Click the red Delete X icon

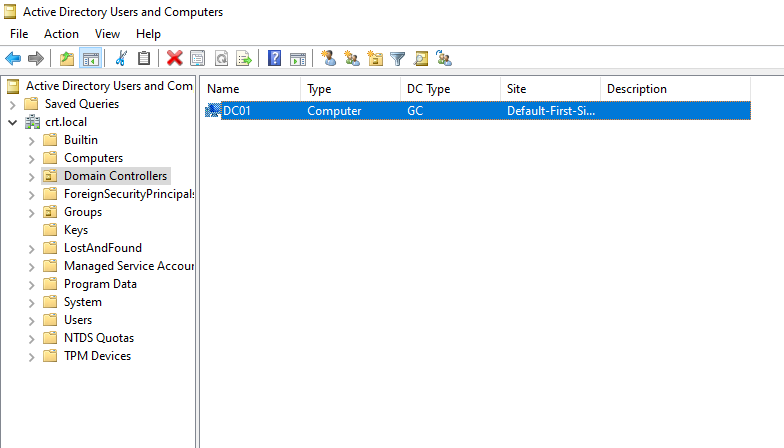point(174,58)
